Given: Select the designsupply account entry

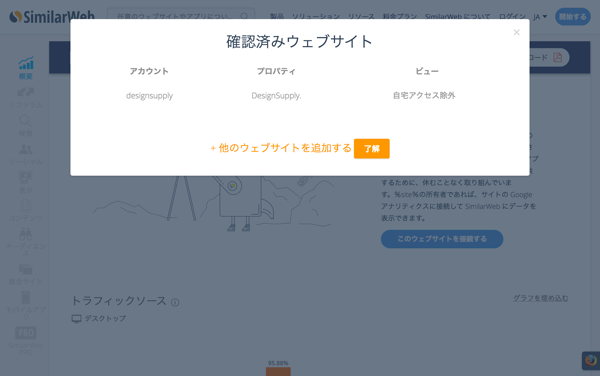Looking at the screenshot, I should pyautogui.click(x=149, y=96).
